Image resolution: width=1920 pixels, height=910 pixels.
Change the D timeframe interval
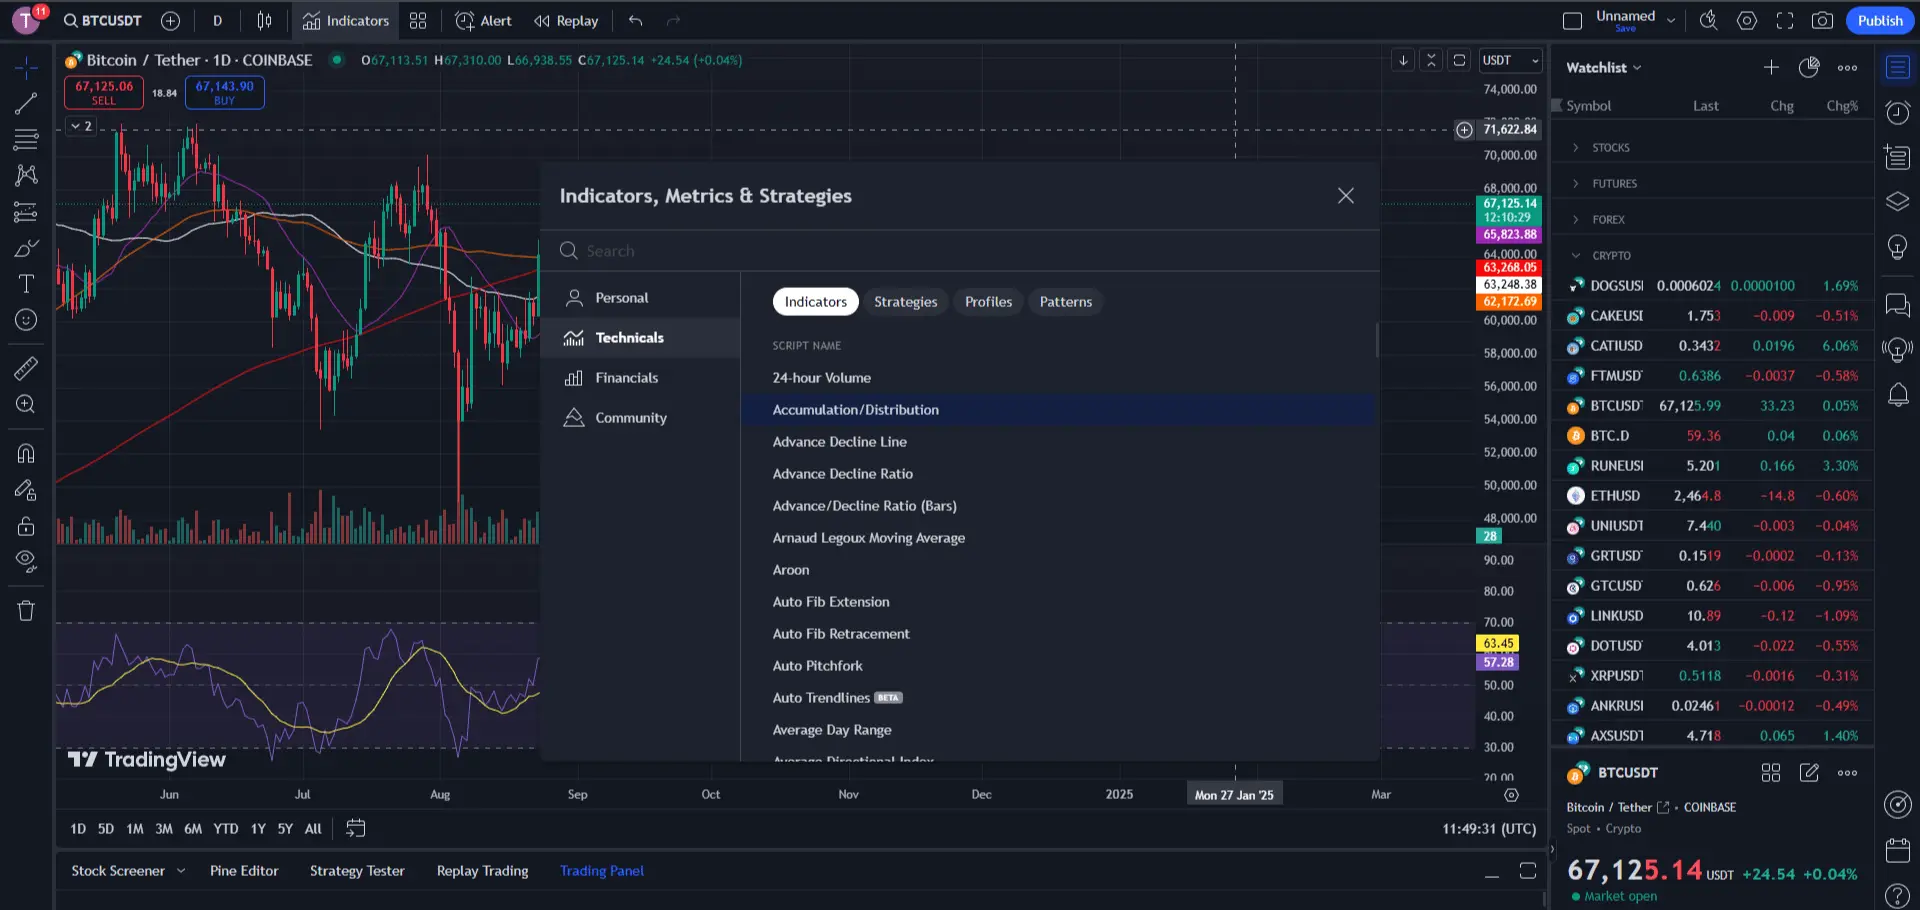point(217,21)
